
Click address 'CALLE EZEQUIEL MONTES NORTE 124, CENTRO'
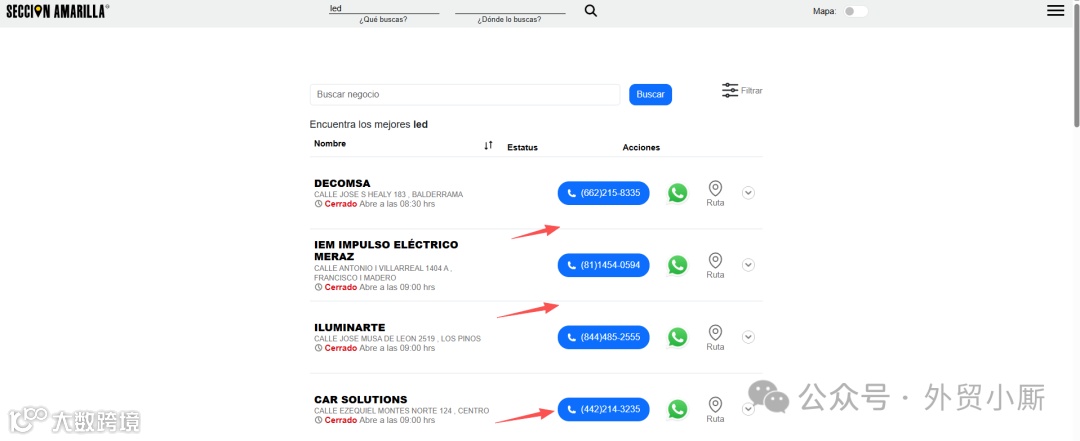click(x=402, y=411)
